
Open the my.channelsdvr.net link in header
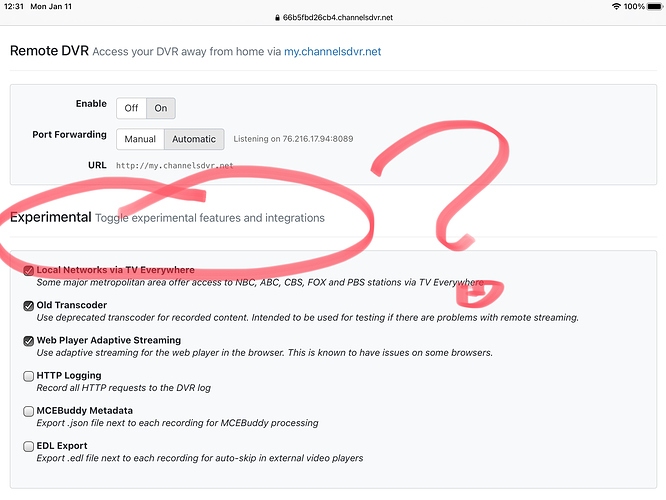(332, 50)
